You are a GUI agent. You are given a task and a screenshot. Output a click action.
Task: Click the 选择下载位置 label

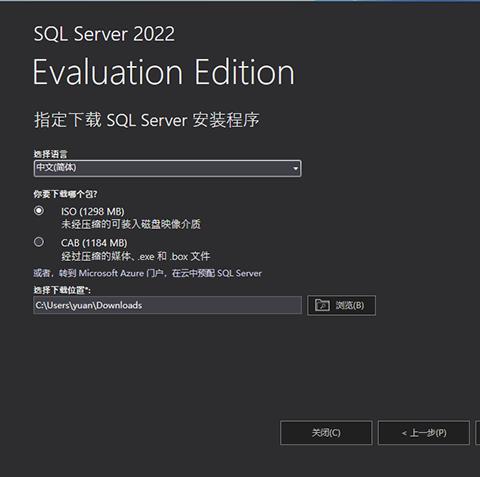[62, 290]
